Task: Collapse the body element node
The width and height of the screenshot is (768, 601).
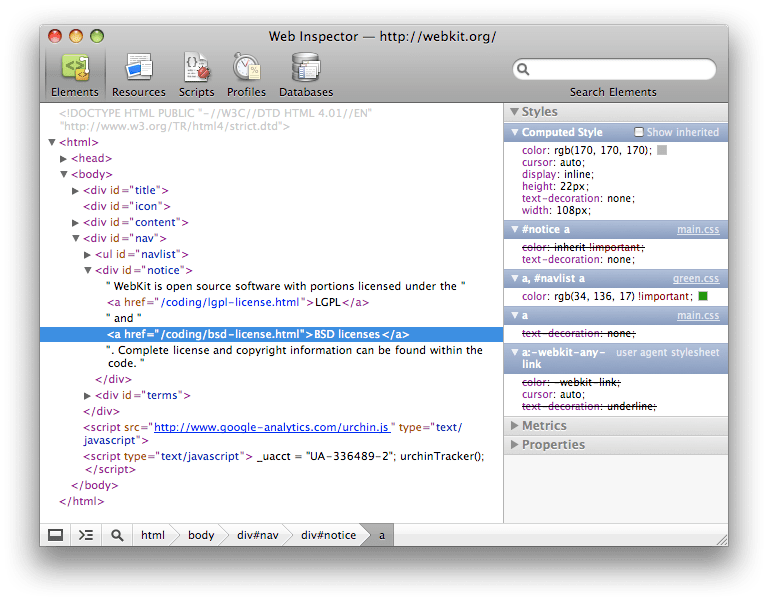Action: point(64,174)
